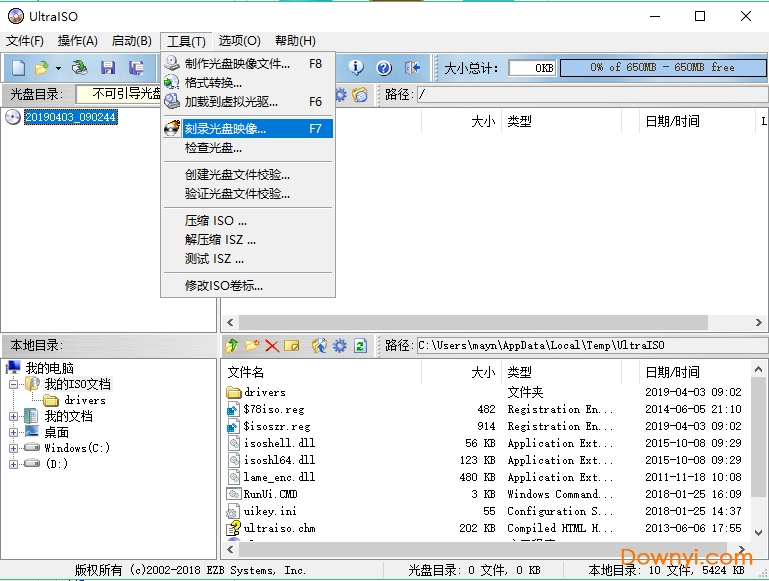The width and height of the screenshot is (769, 581).
Task: Choose 加载到虚拟光驱... menu entry
Action: pos(248,101)
